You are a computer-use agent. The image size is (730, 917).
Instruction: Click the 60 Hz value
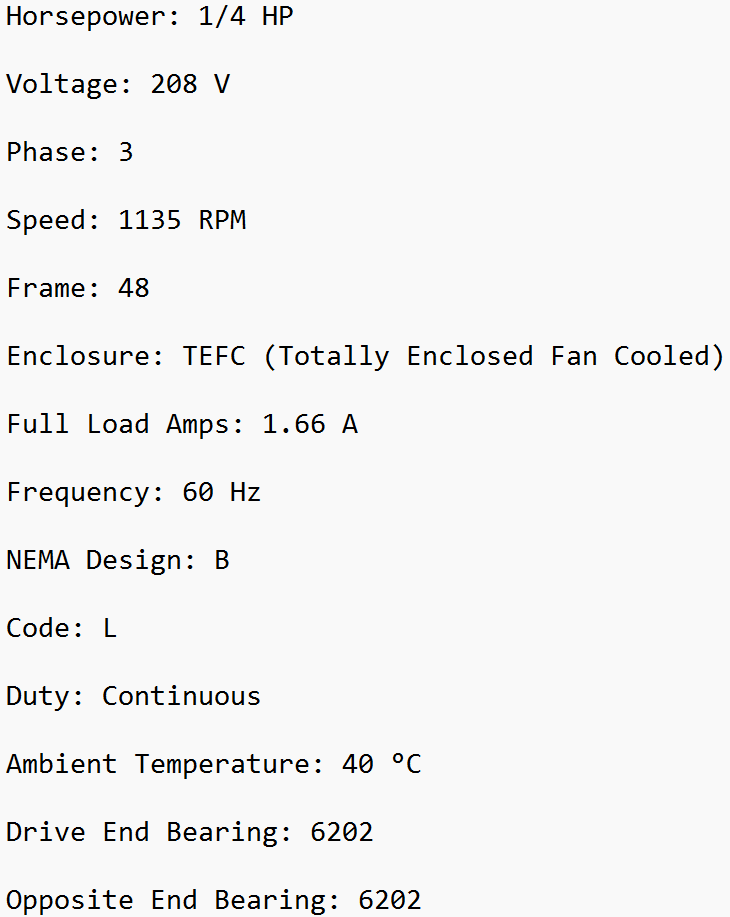(221, 492)
